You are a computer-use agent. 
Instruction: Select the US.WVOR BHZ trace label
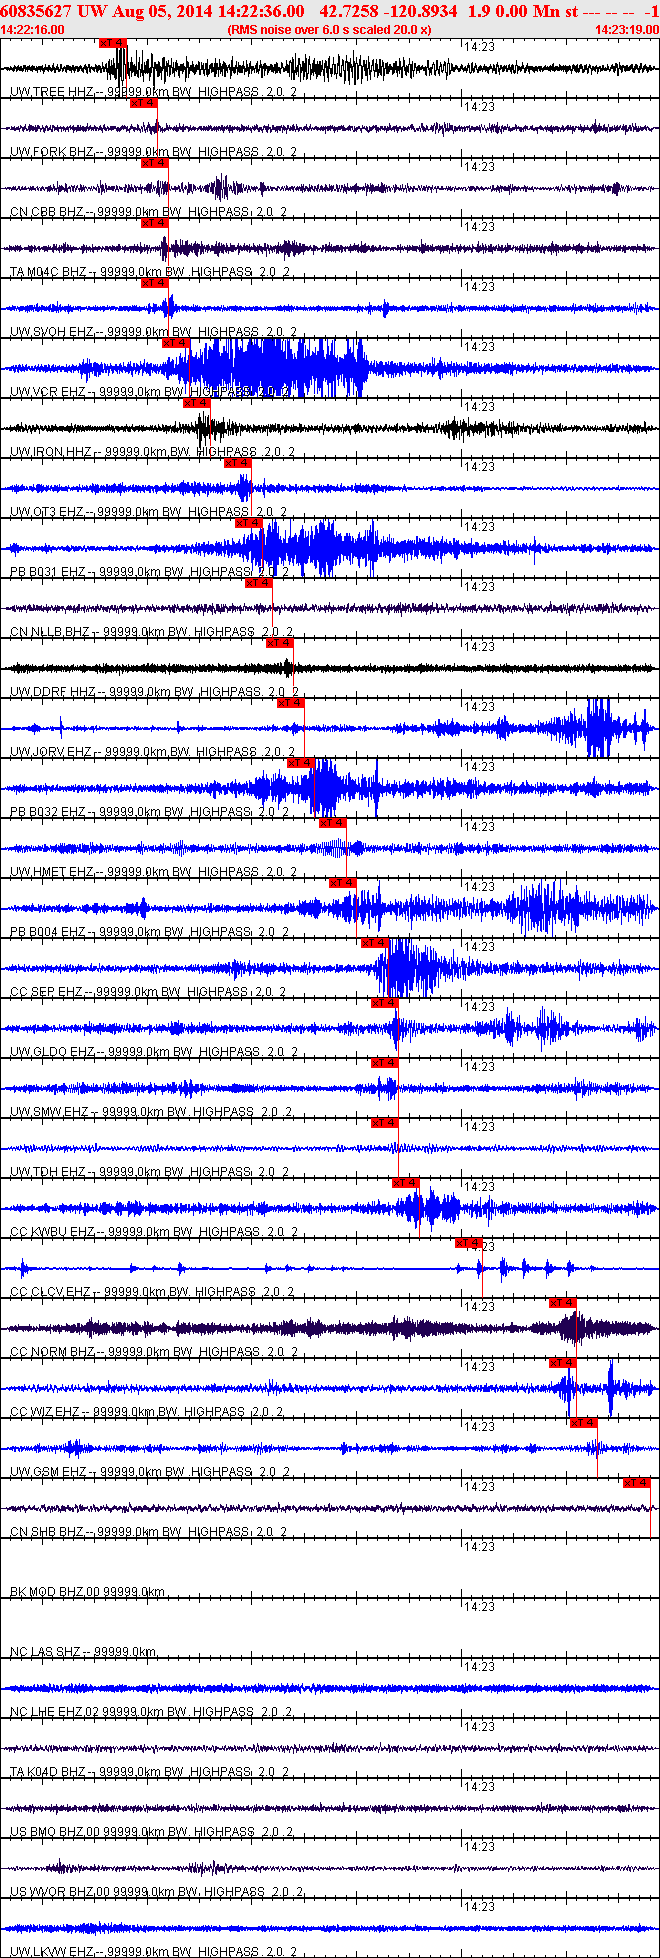tap(157, 1892)
